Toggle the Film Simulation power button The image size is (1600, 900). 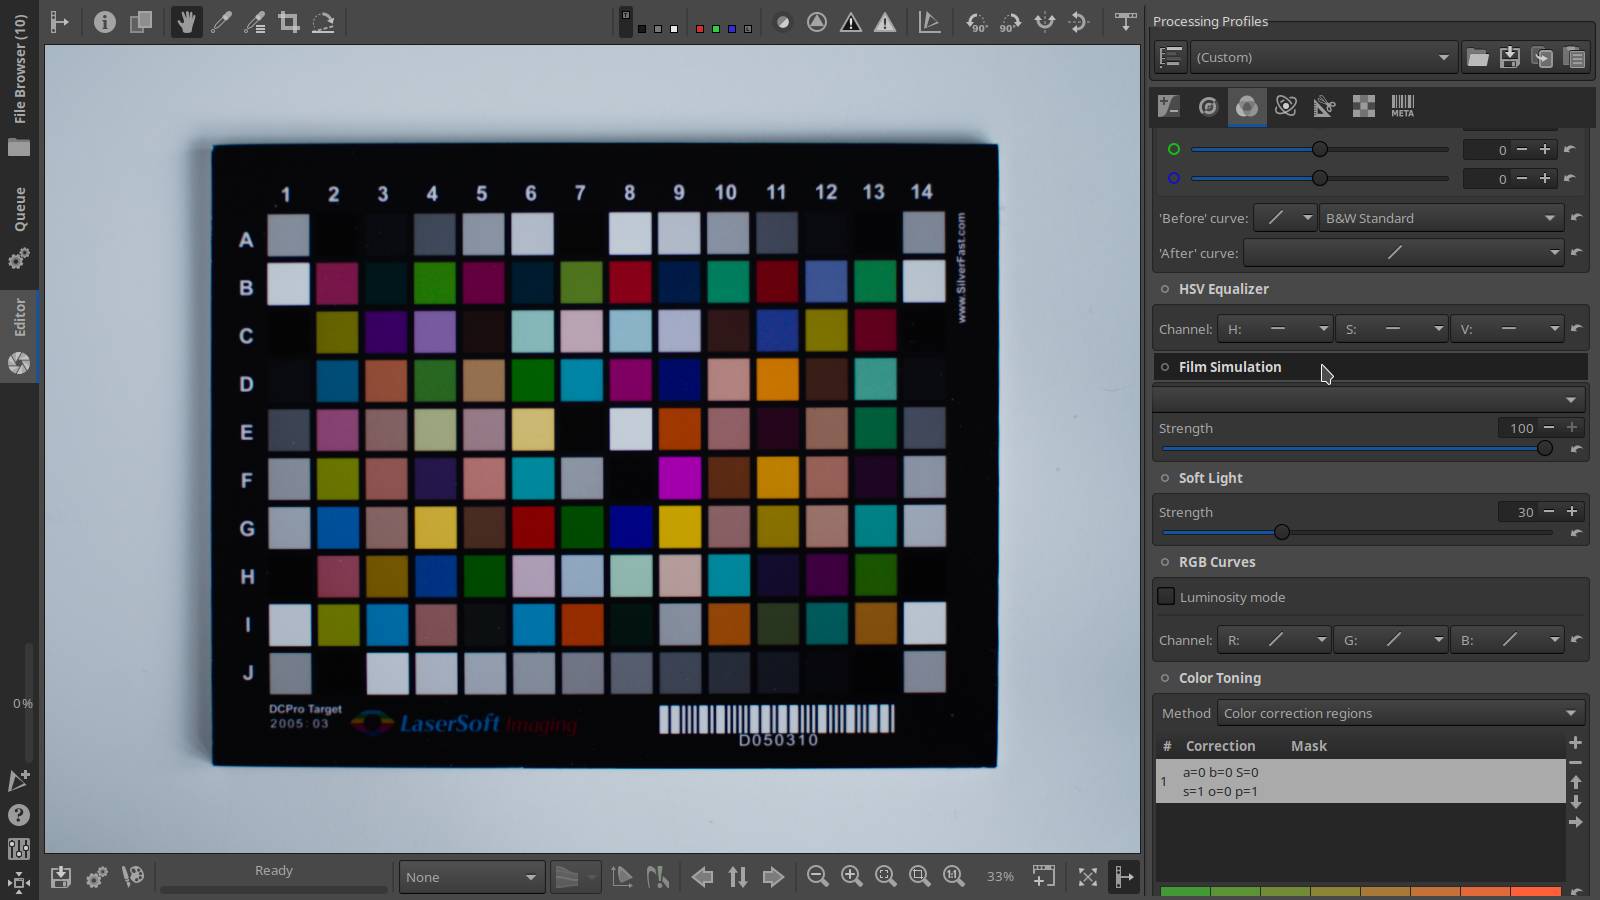pos(1165,367)
